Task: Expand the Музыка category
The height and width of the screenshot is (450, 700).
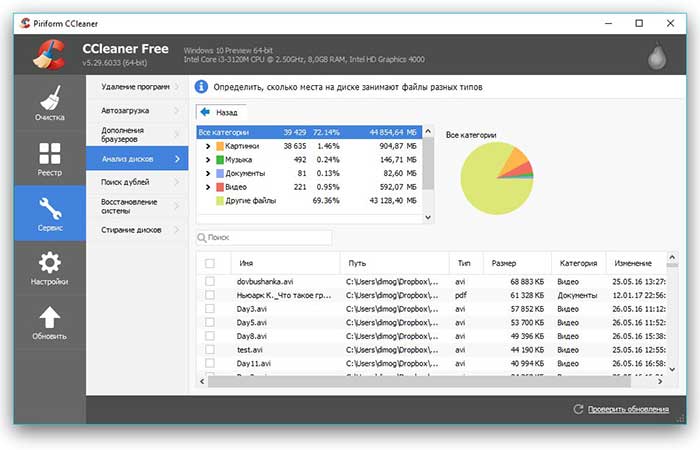Action: point(208,159)
